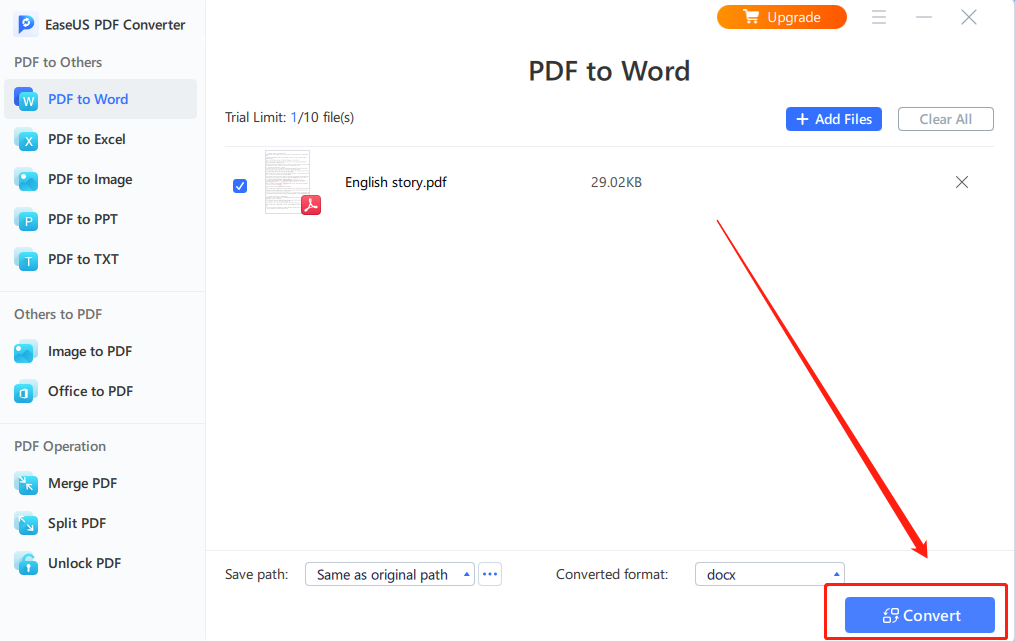Screen dimensions: 1015x641
Task: Click the 29.02KB file size text
Action: [616, 183]
